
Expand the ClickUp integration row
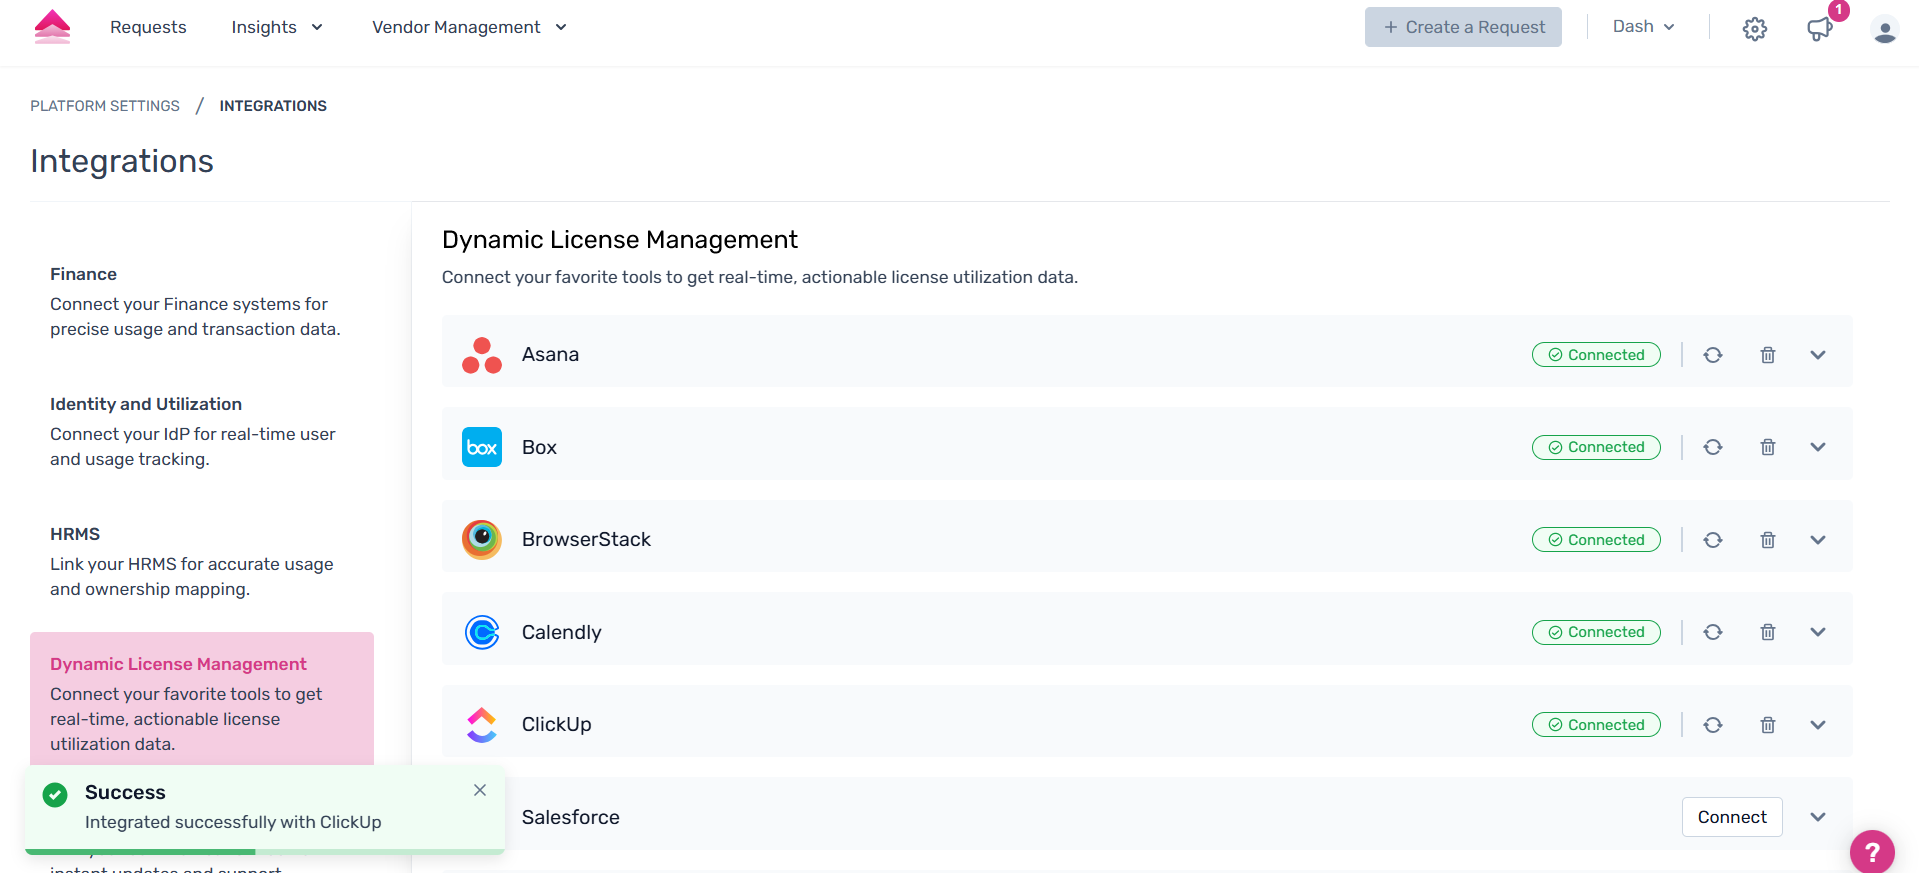click(x=1818, y=725)
